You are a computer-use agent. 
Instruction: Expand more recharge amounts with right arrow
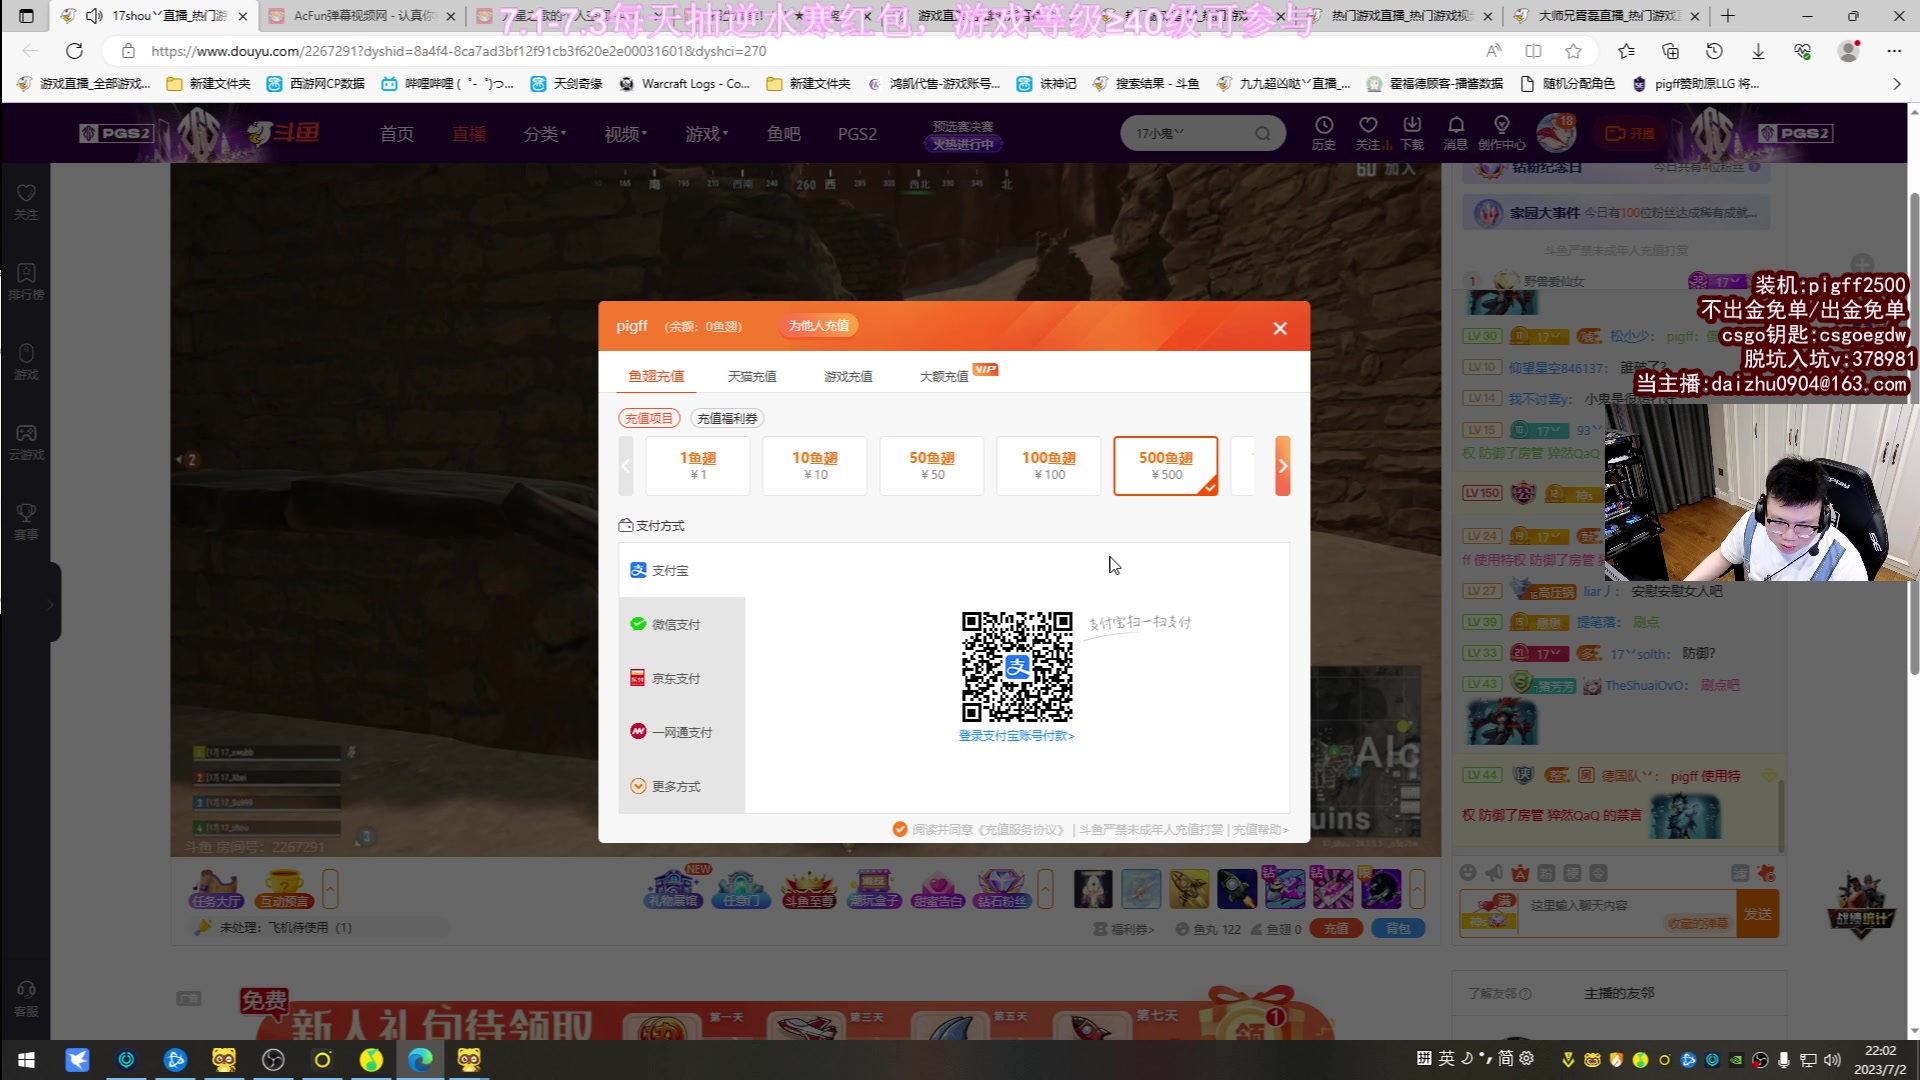pos(1283,465)
